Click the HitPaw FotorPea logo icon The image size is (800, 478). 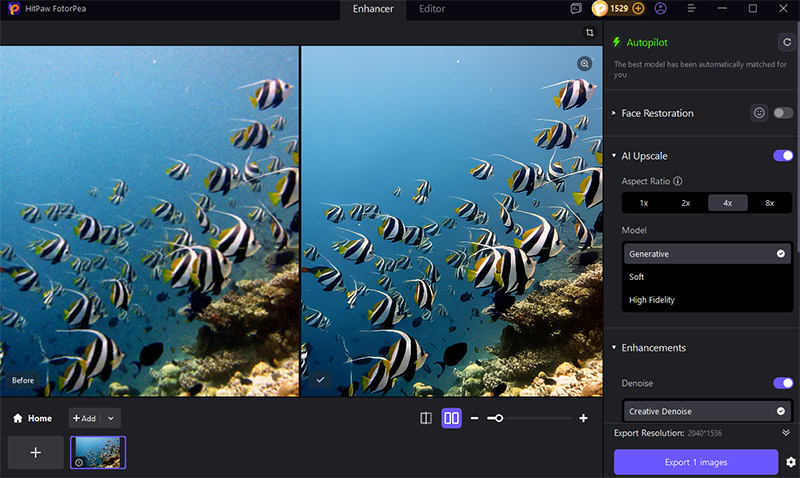point(14,9)
